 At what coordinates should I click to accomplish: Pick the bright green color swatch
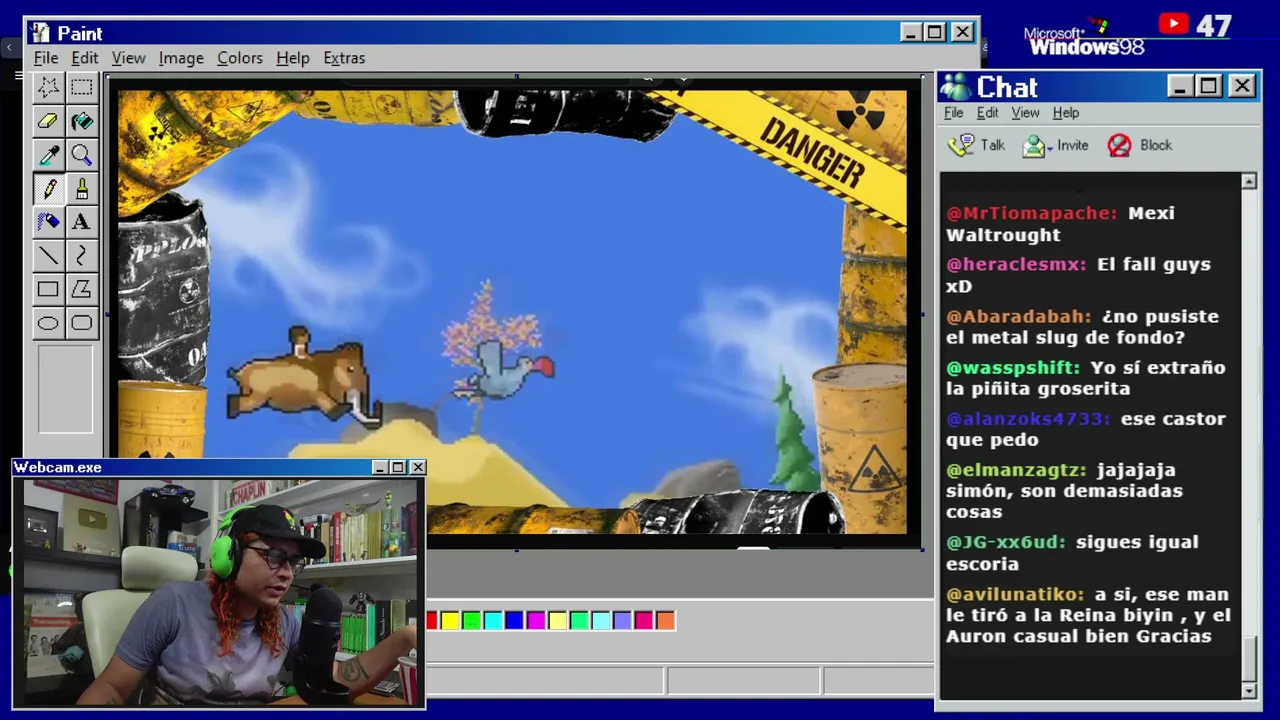click(x=471, y=621)
